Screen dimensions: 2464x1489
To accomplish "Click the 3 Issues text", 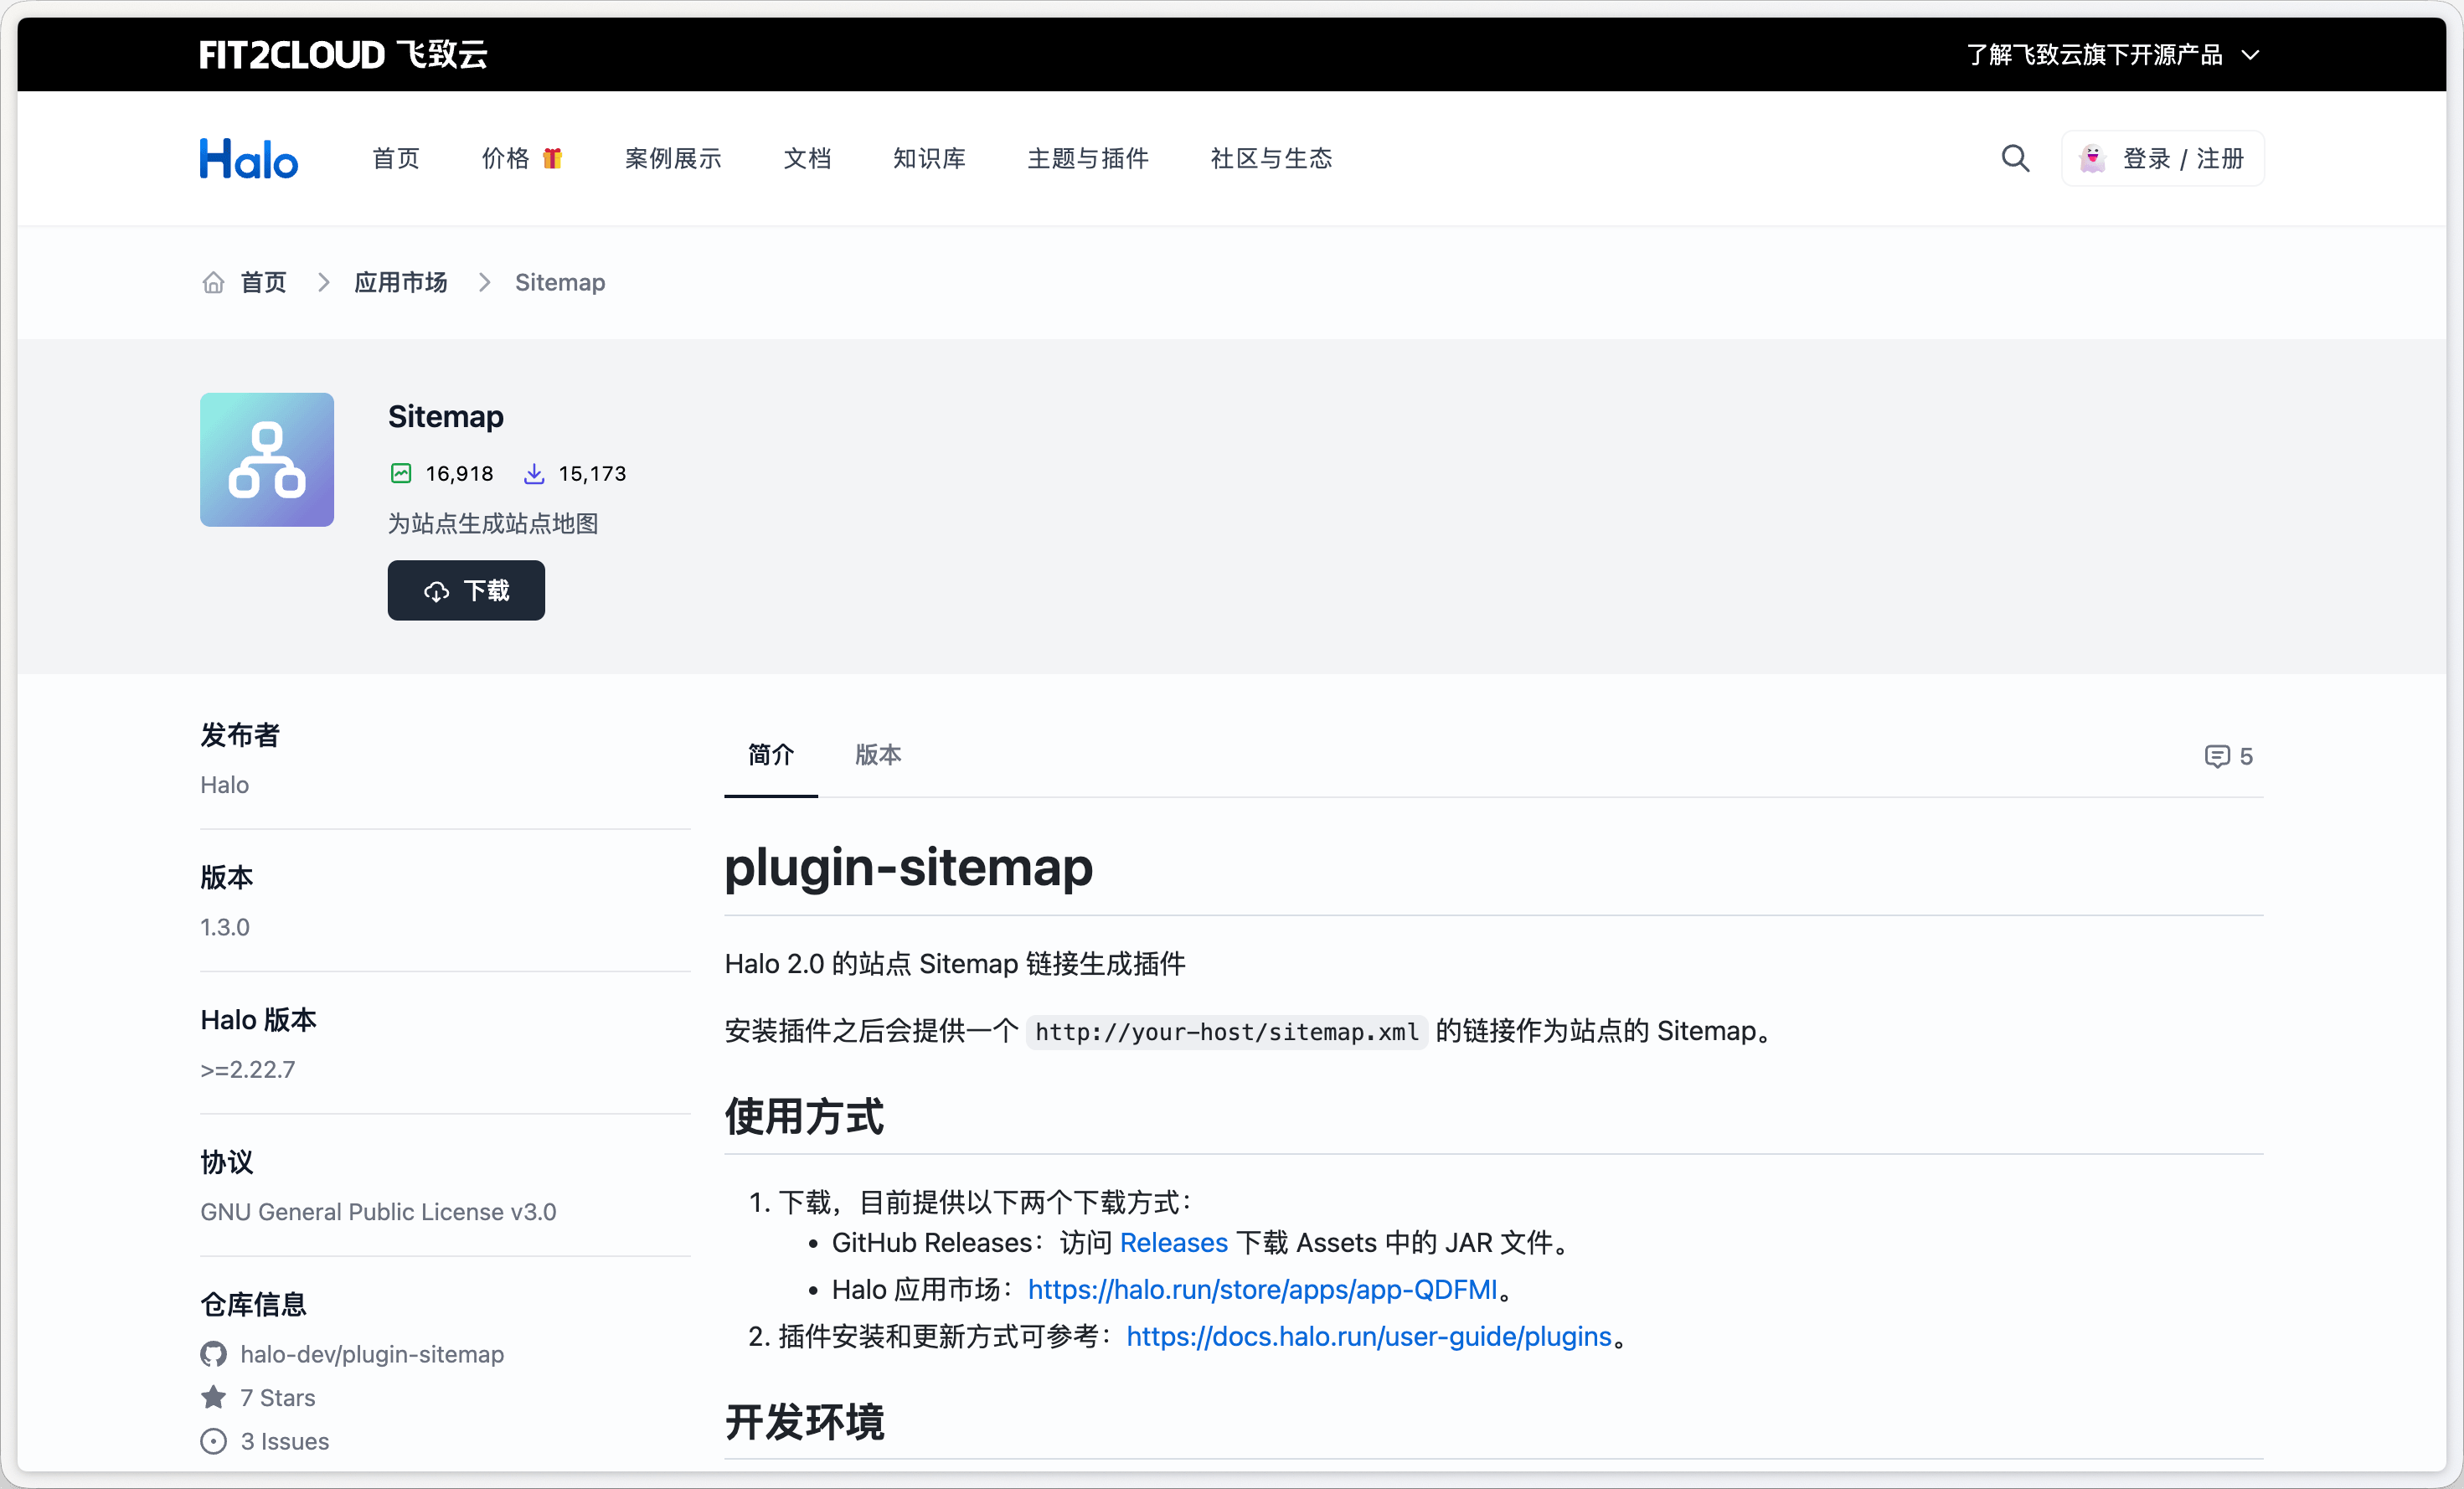I will click(x=285, y=1441).
